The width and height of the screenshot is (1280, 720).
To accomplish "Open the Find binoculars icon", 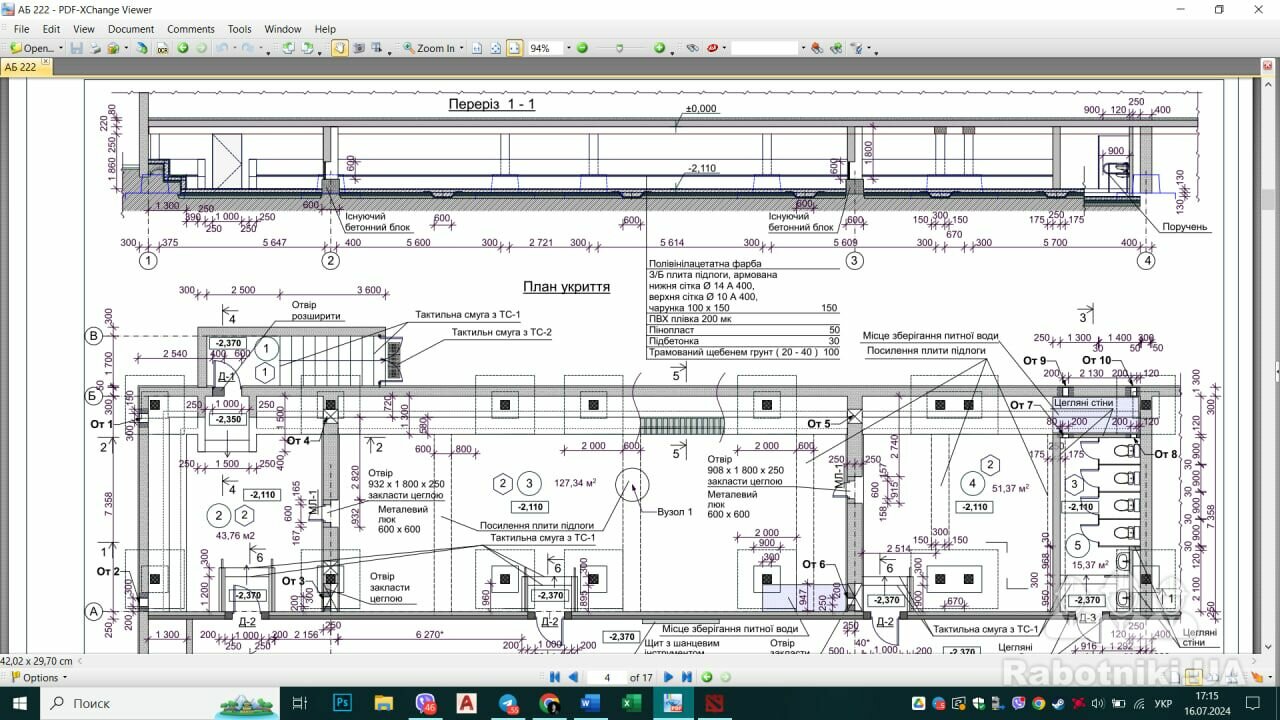I will point(692,48).
